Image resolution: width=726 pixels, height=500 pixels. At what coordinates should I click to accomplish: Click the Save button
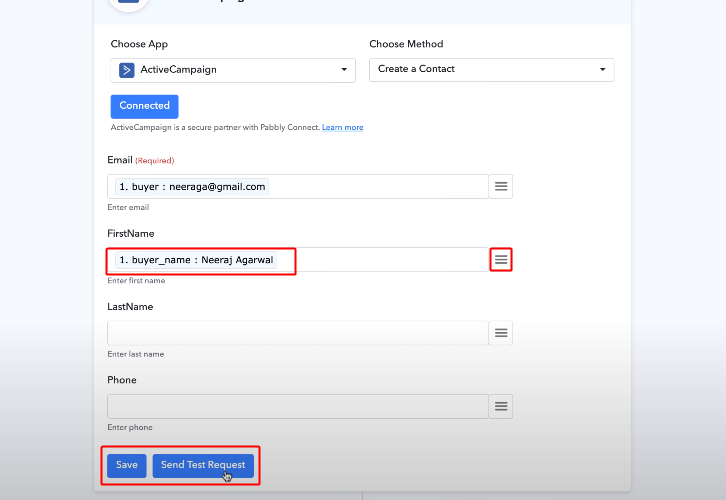(127, 465)
